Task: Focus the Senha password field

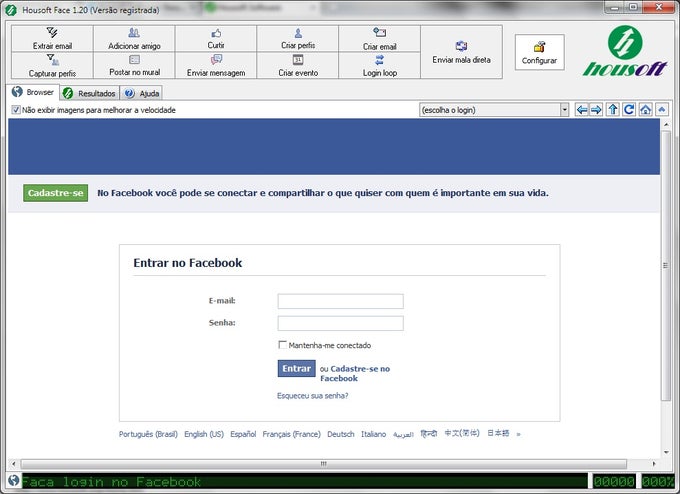Action: [340, 323]
